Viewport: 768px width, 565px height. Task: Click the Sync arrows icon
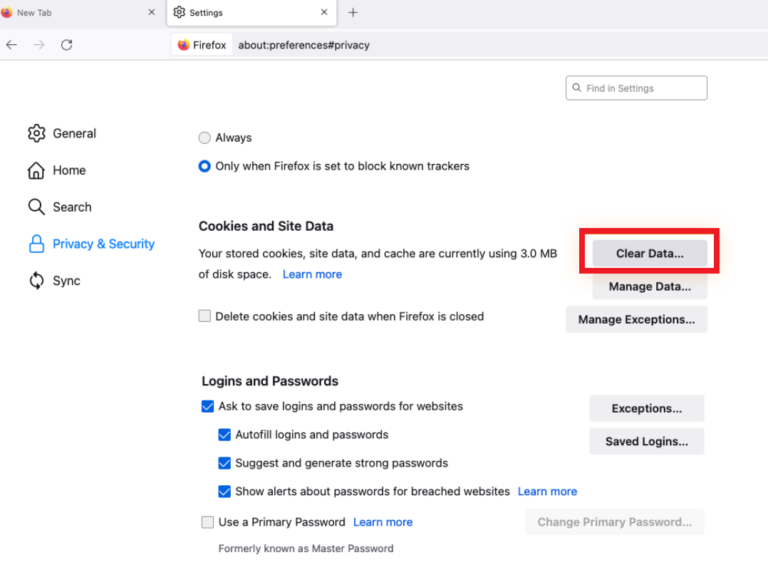tap(37, 281)
